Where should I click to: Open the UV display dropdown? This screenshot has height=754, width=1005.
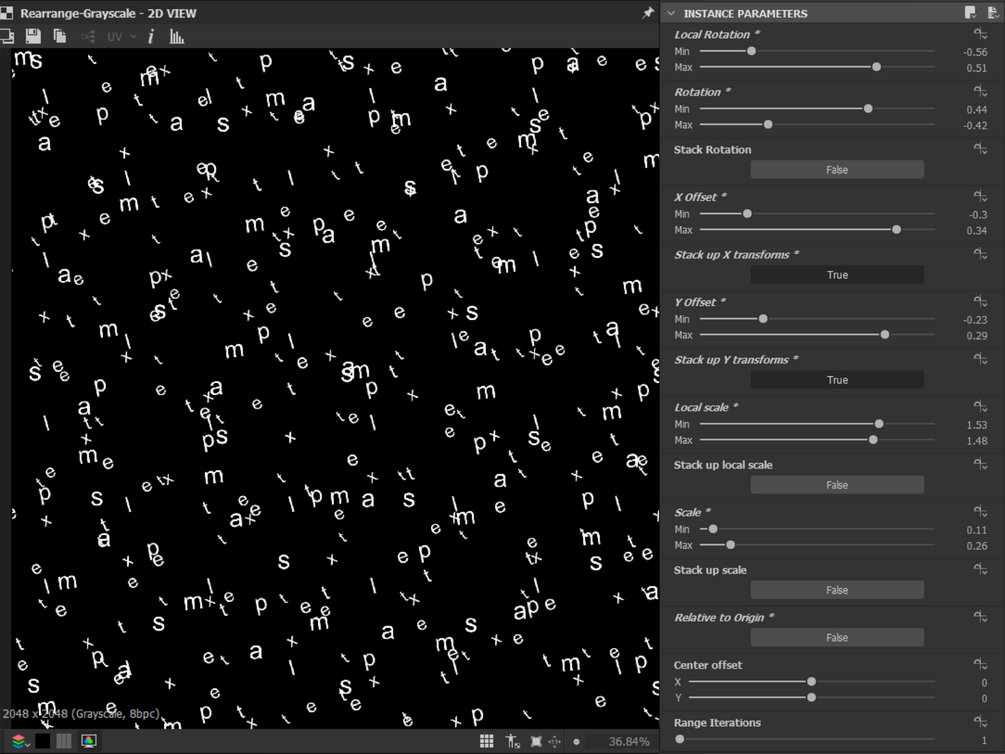click(x=122, y=37)
